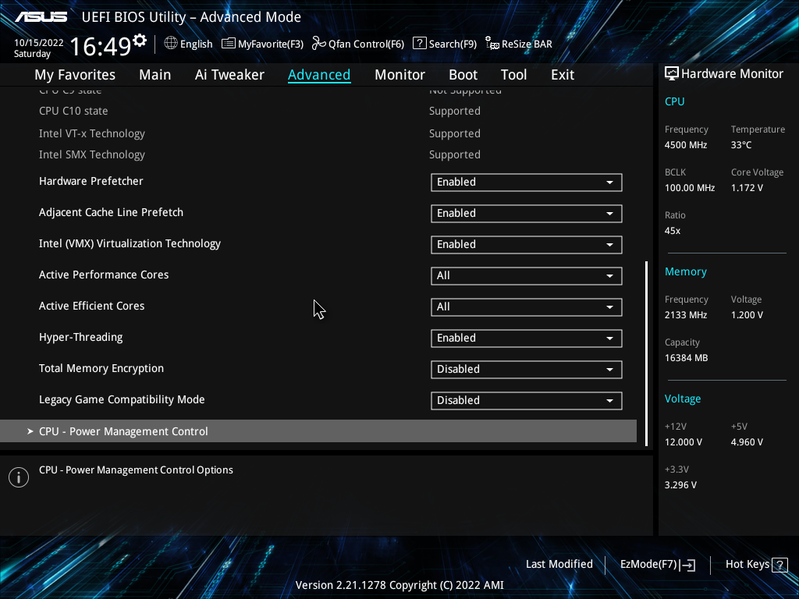Click the Search(F9) question mark icon

point(419,43)
